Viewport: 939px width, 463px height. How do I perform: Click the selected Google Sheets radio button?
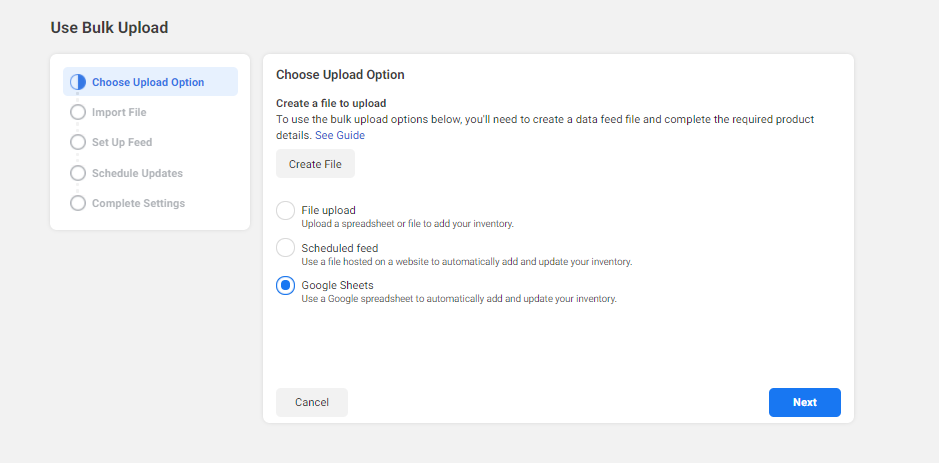coord(286,286)
